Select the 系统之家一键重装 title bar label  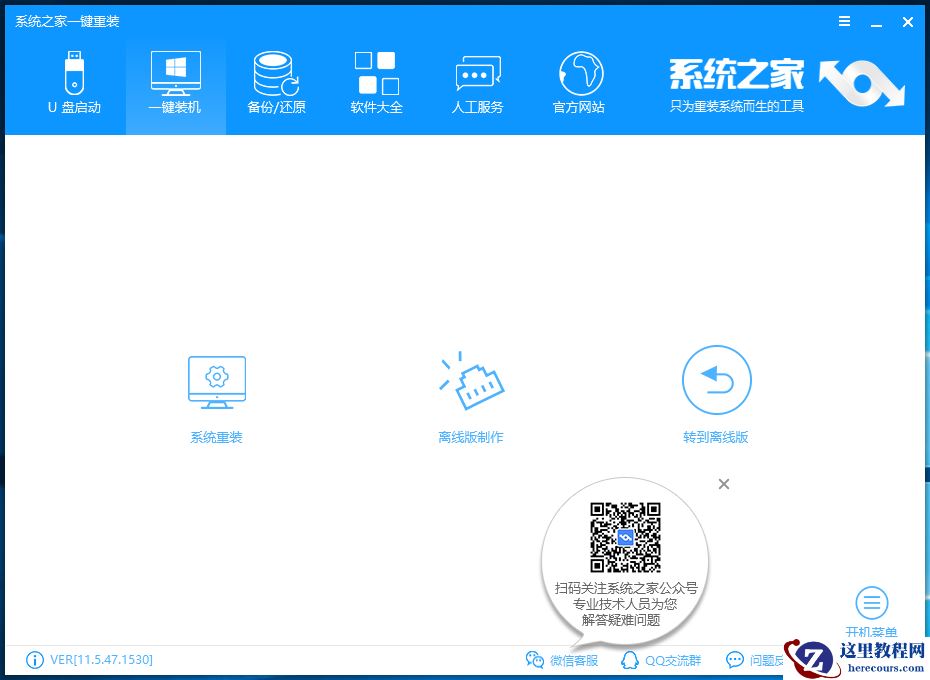(66, 20)
